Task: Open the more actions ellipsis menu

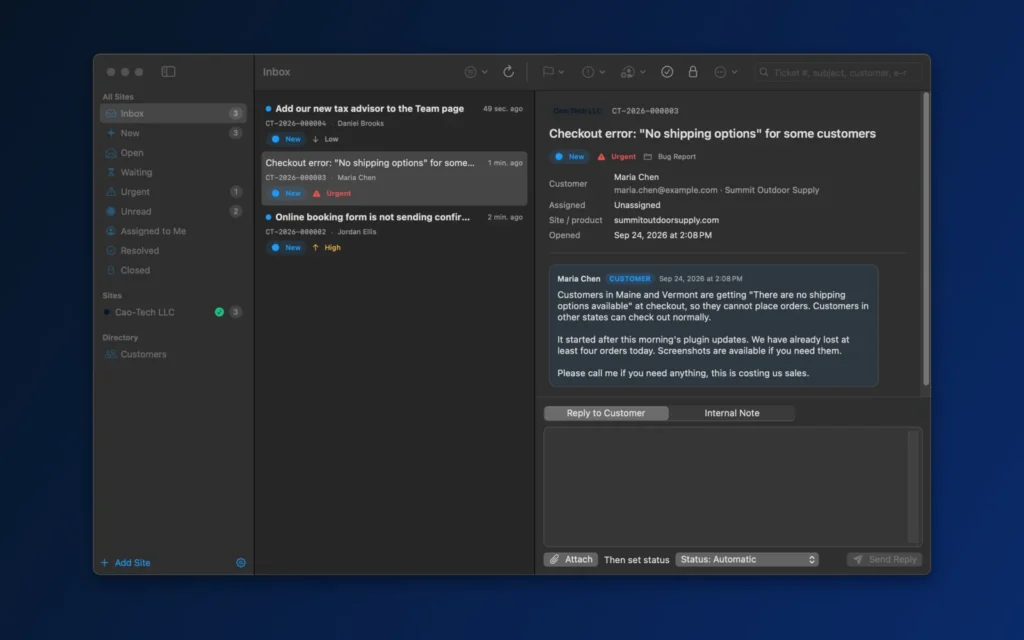Action: point(726,72)
